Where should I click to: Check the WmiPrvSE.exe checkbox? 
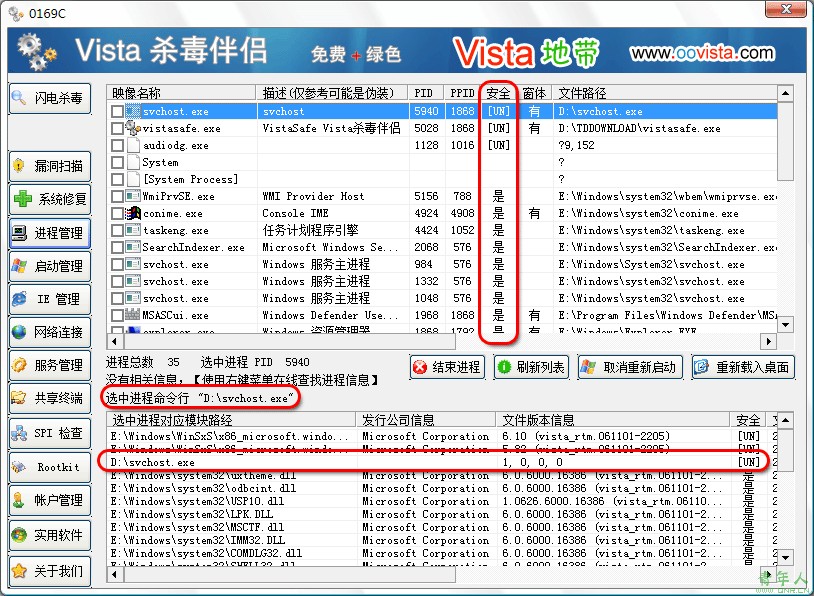(117, 196)
